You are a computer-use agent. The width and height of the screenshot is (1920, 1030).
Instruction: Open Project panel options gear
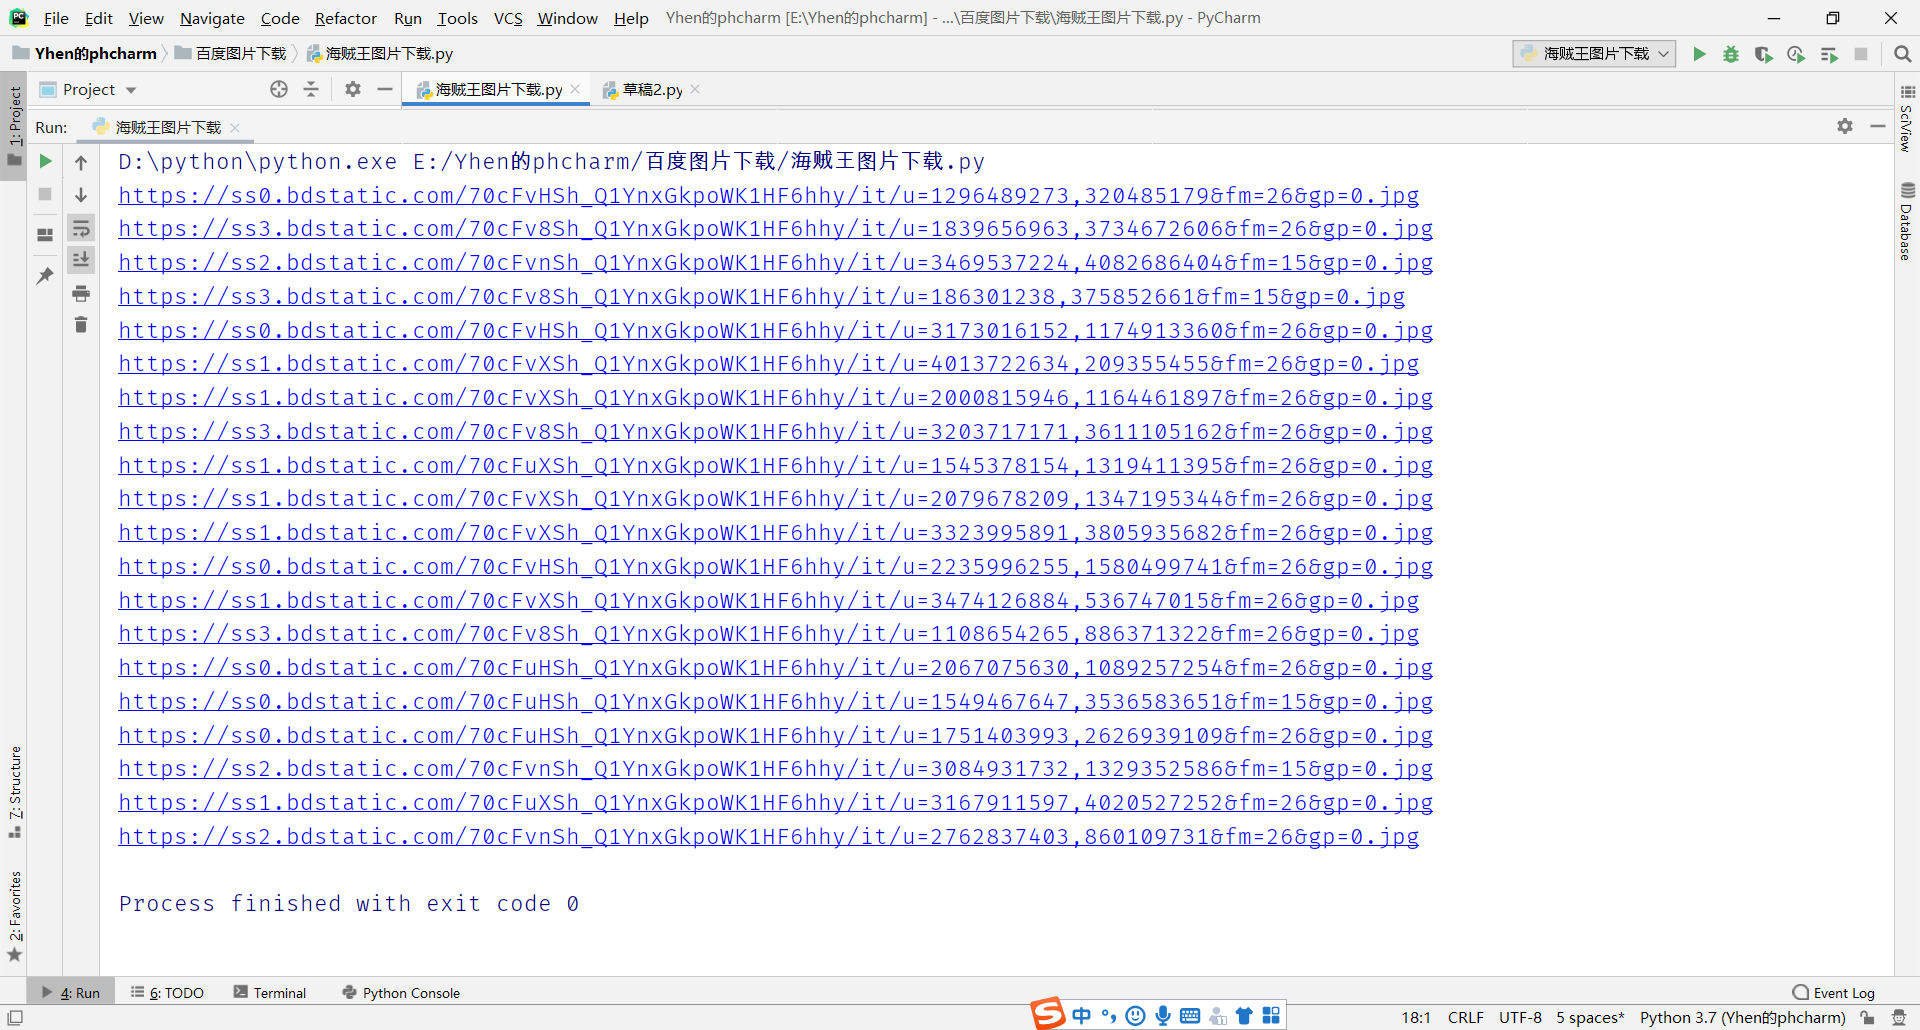pos(353,89)
